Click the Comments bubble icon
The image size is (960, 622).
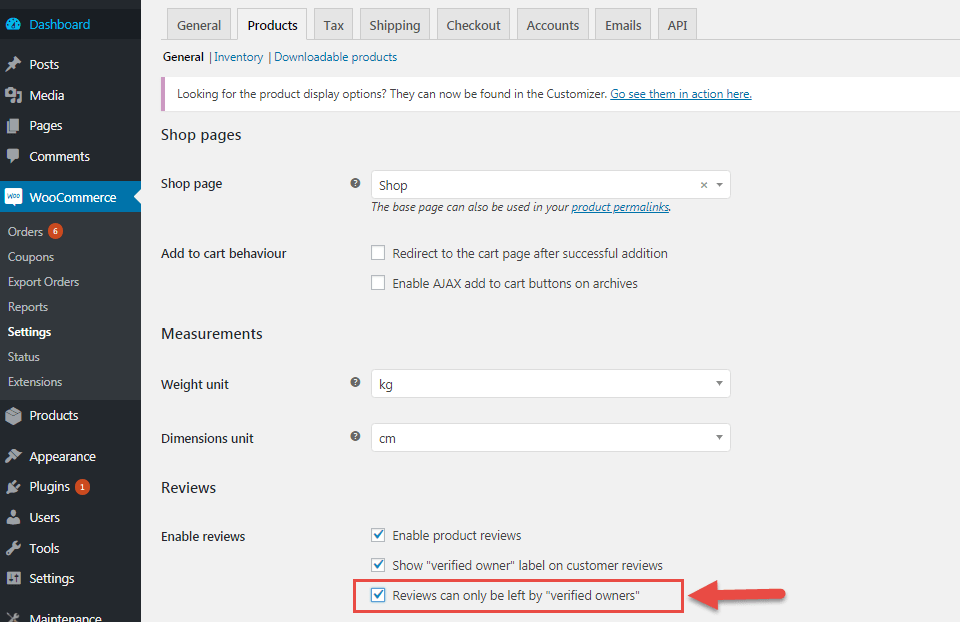click(13, 156)
